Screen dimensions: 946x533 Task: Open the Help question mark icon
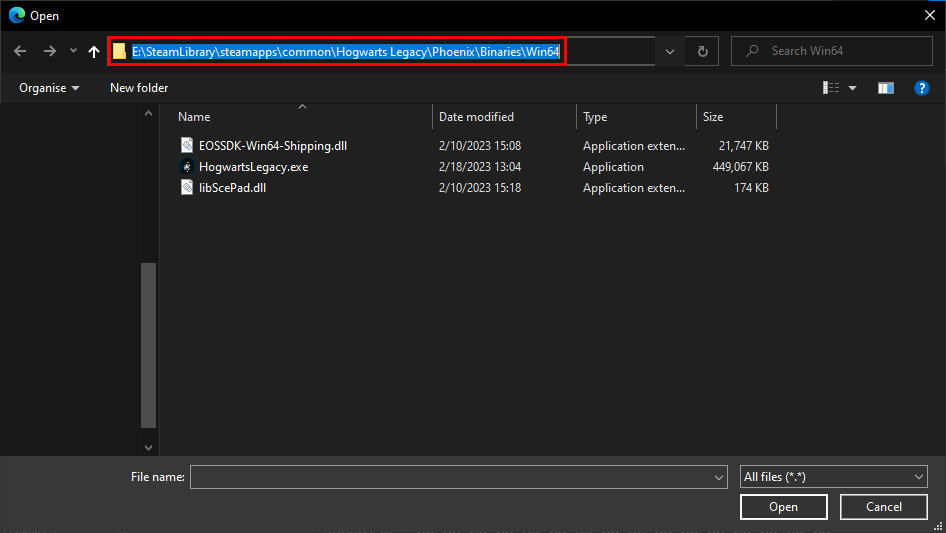922,88
